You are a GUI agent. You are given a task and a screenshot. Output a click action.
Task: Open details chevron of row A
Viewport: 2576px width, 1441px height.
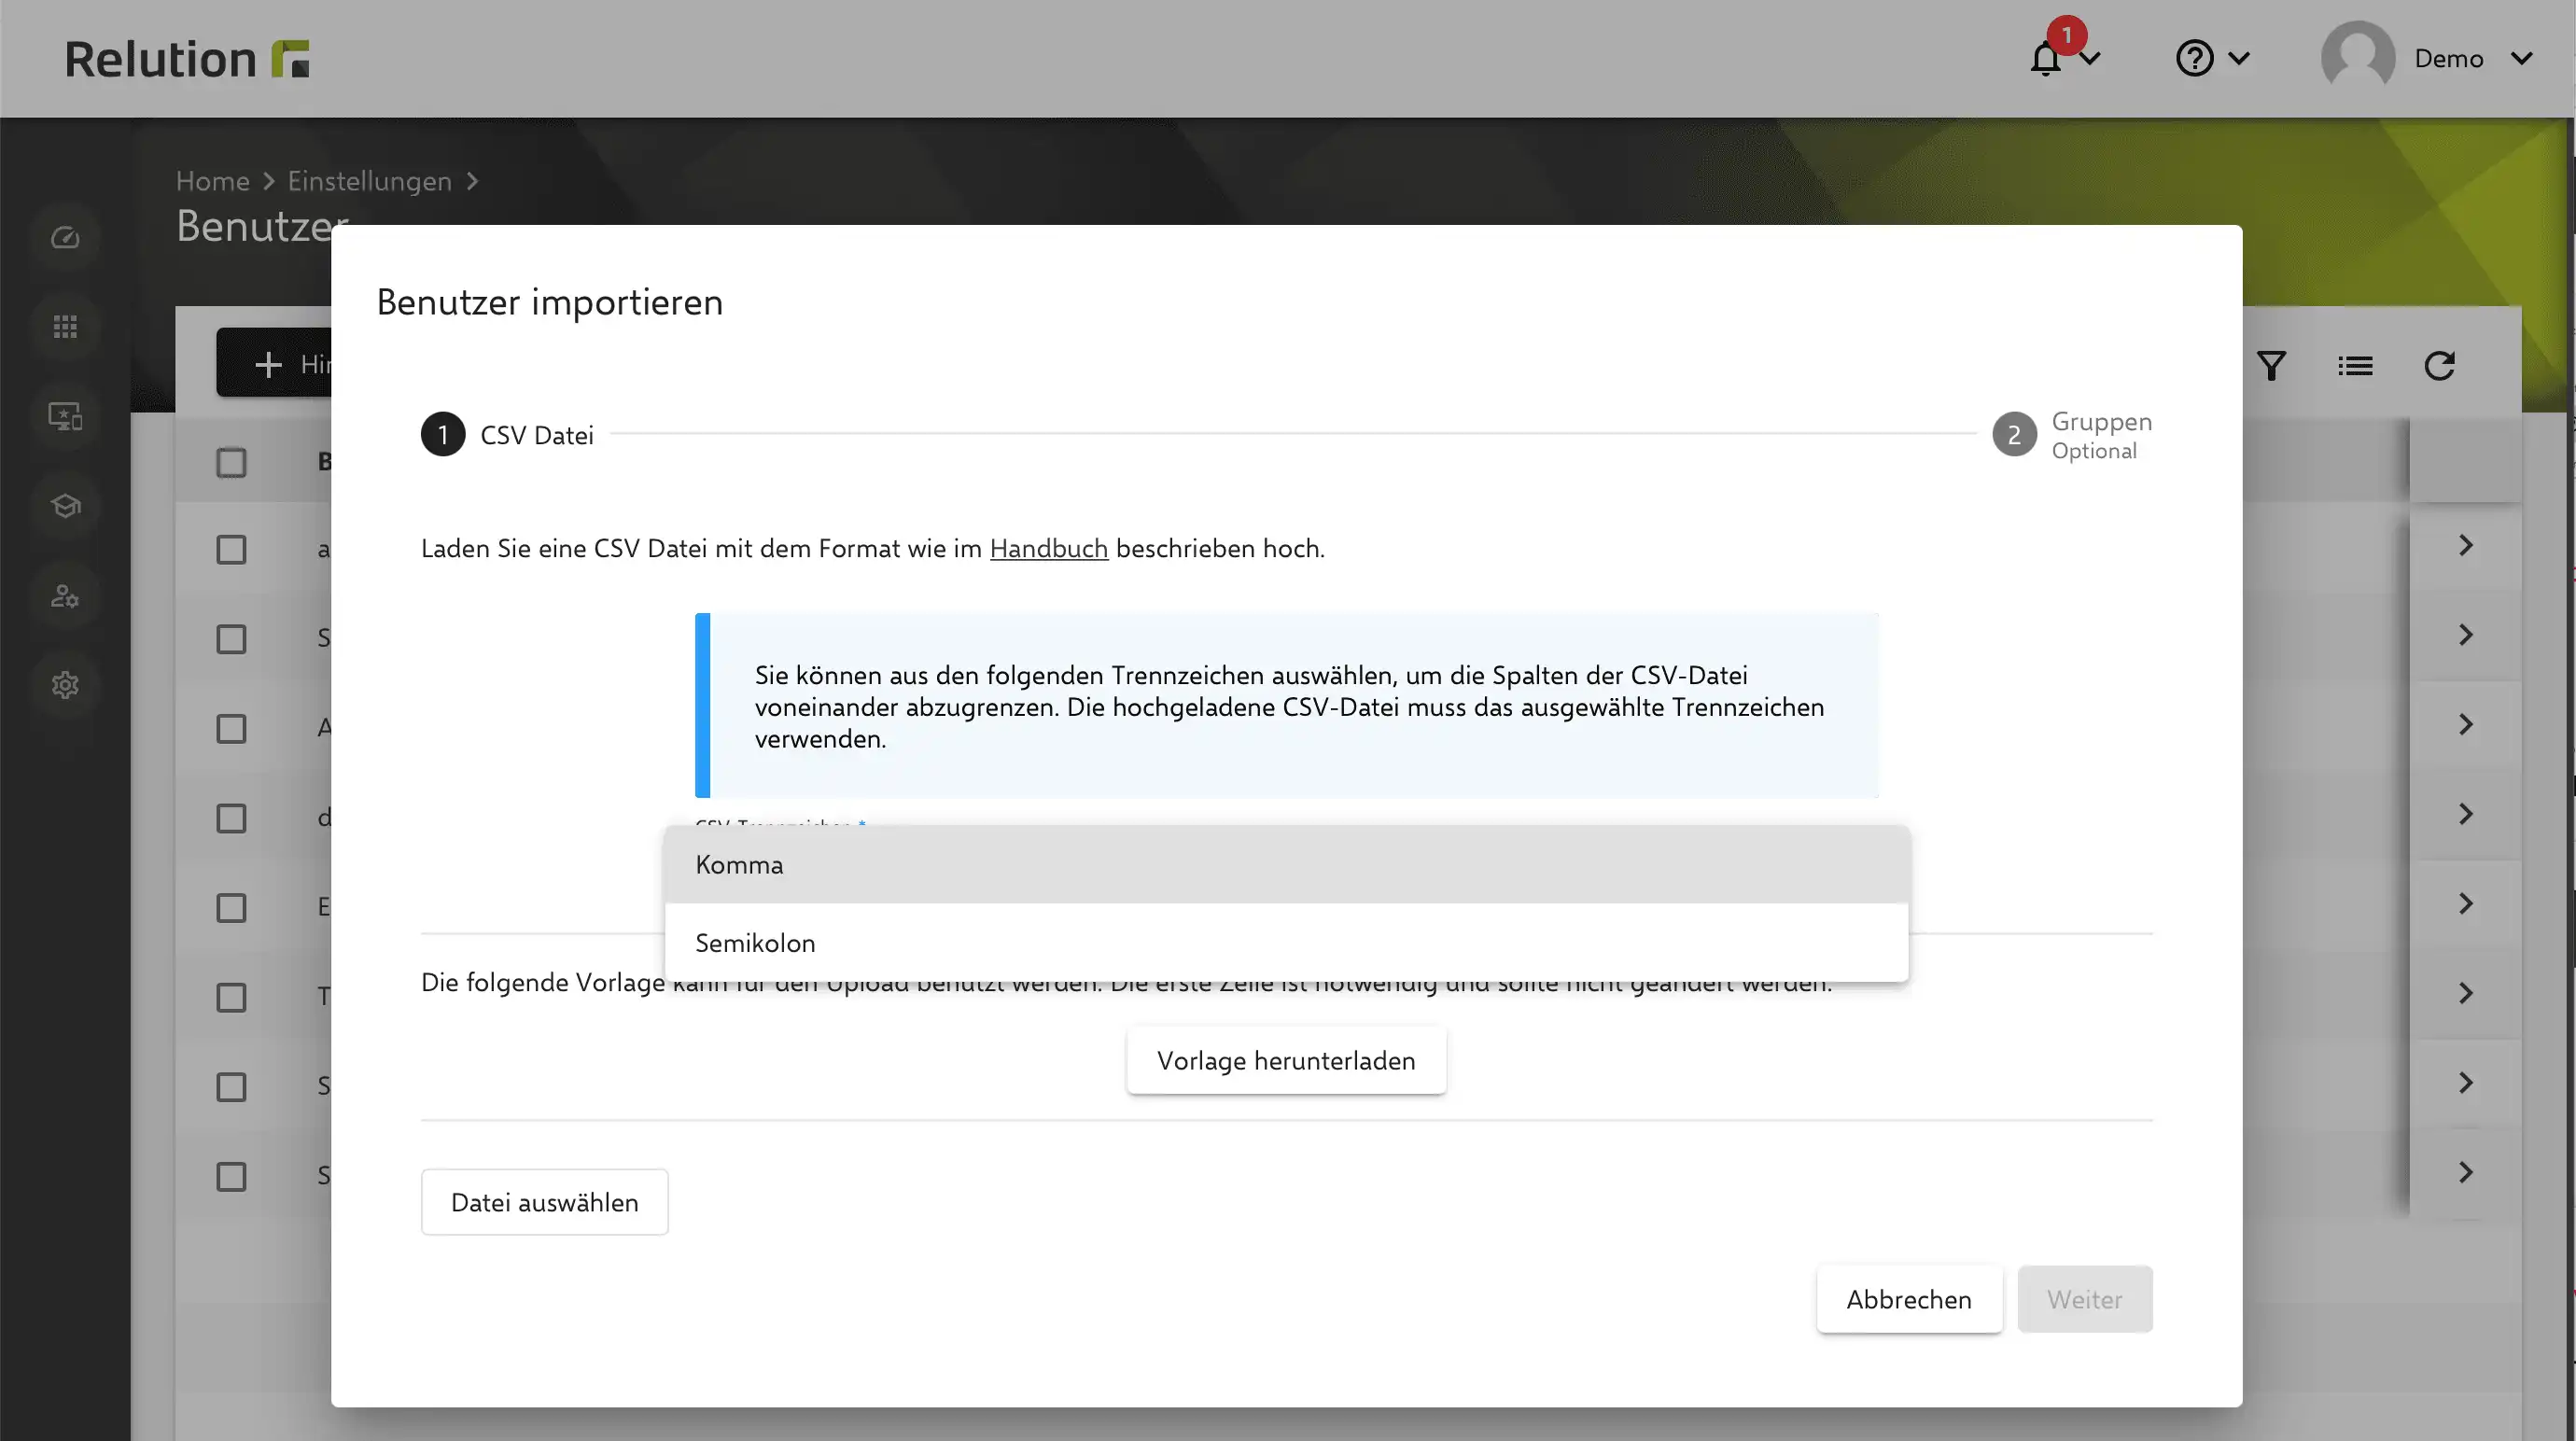[2465, 724]
